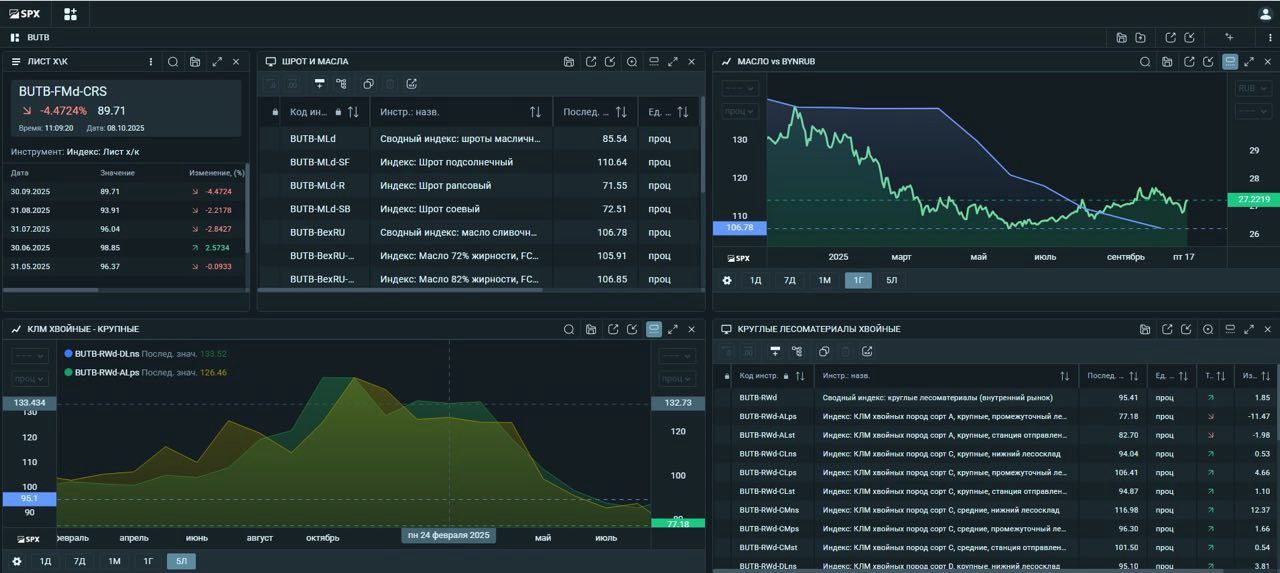Click SPX watermark logo in МАСЛО chart
This screenshot has height=573, width=1280.
point(738,258)
